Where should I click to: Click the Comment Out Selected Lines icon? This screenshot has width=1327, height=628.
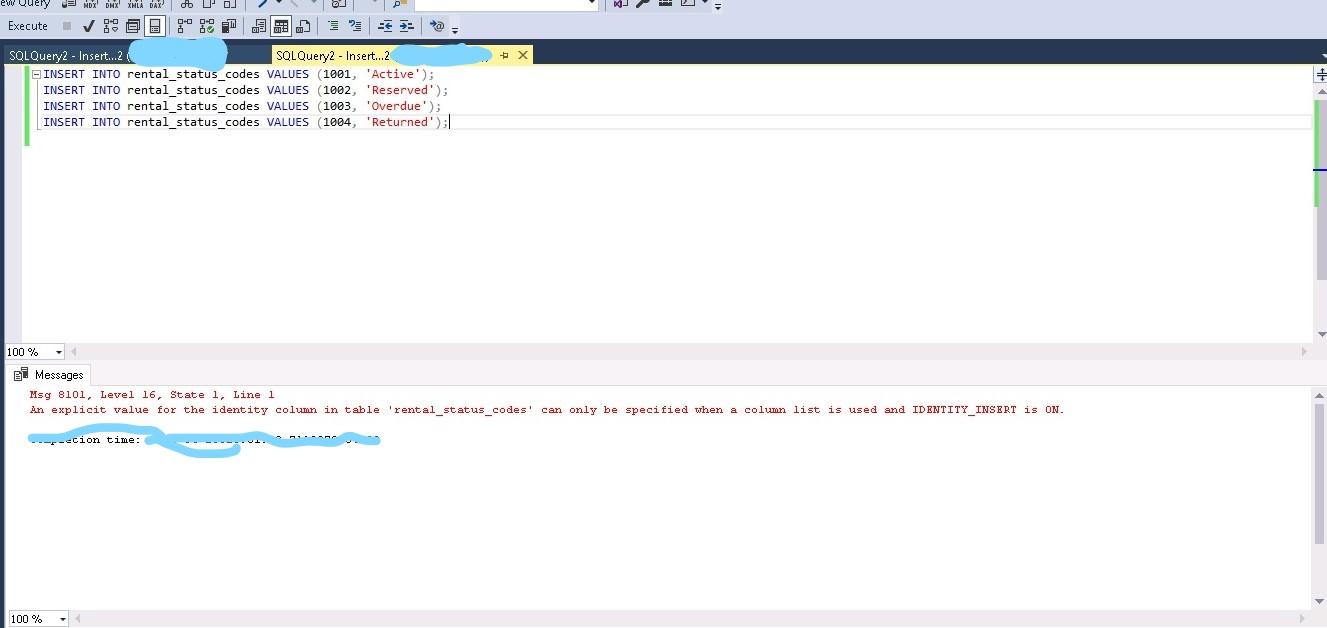(x=333, y=25)
